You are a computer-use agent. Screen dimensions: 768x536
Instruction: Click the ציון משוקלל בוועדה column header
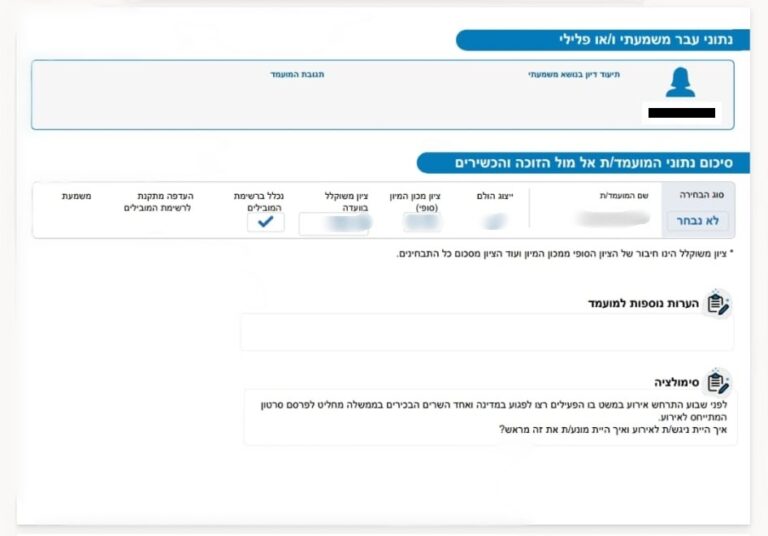click(347, 202)
